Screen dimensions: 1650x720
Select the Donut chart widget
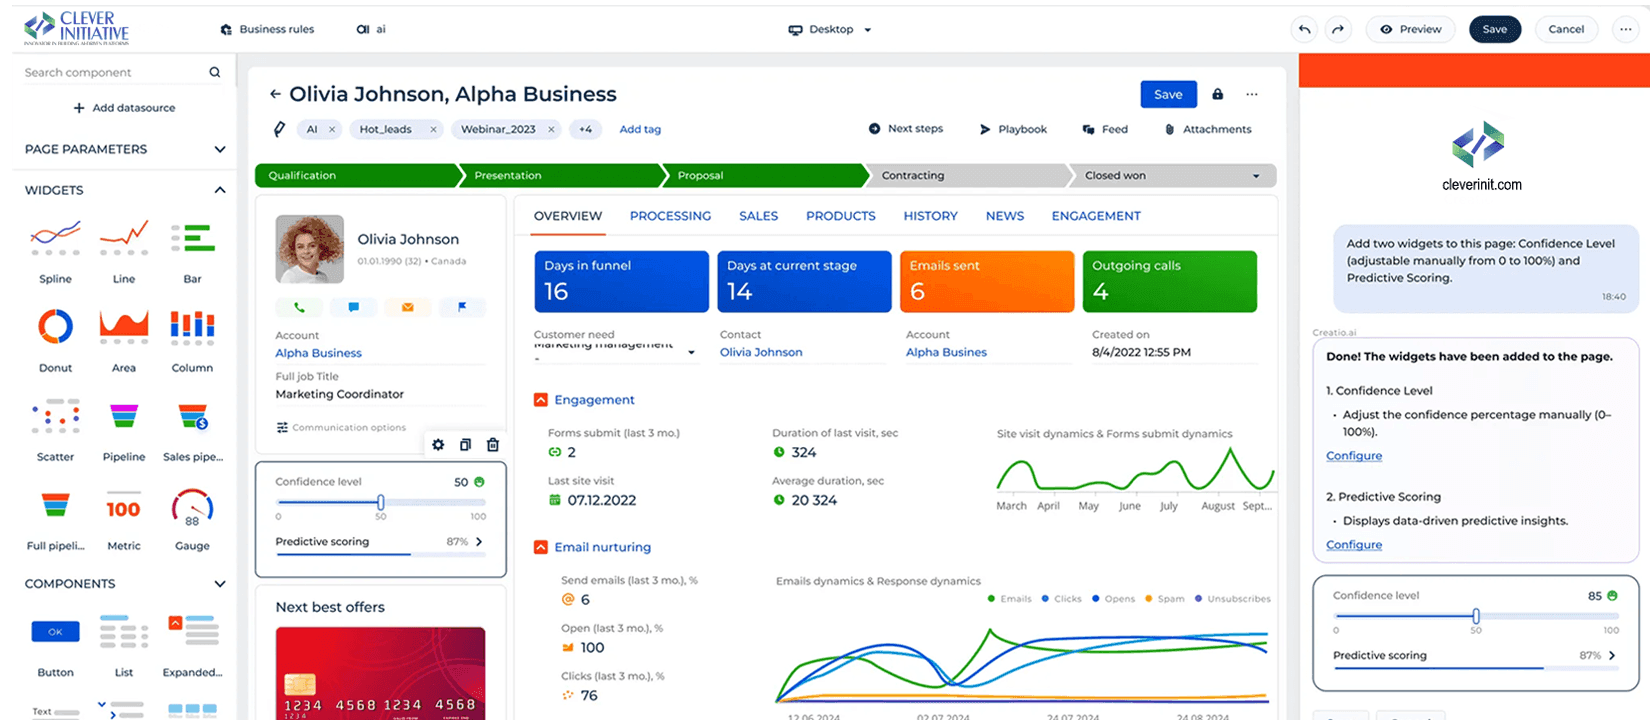pyautogui.click(x=55, y=327)
